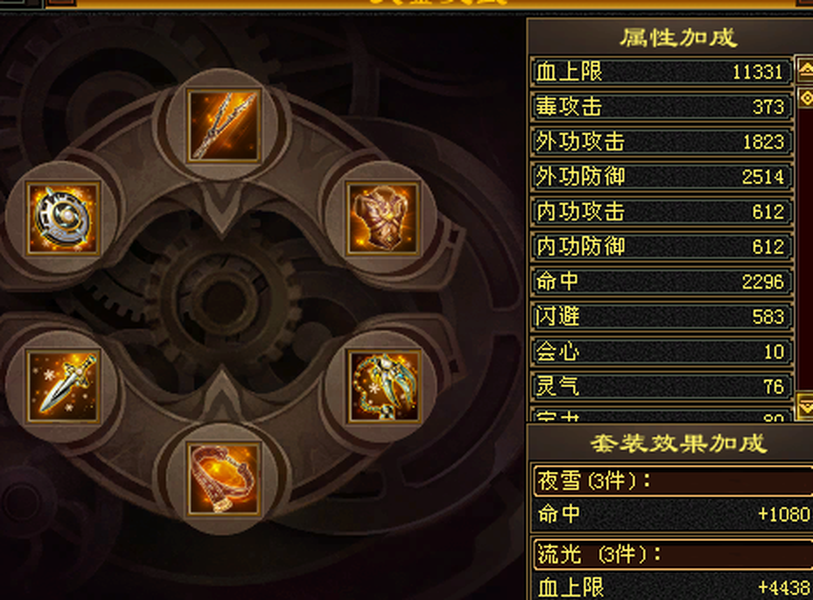
Task: Select the dagger equipment slot
Action: tap(63, 386)
